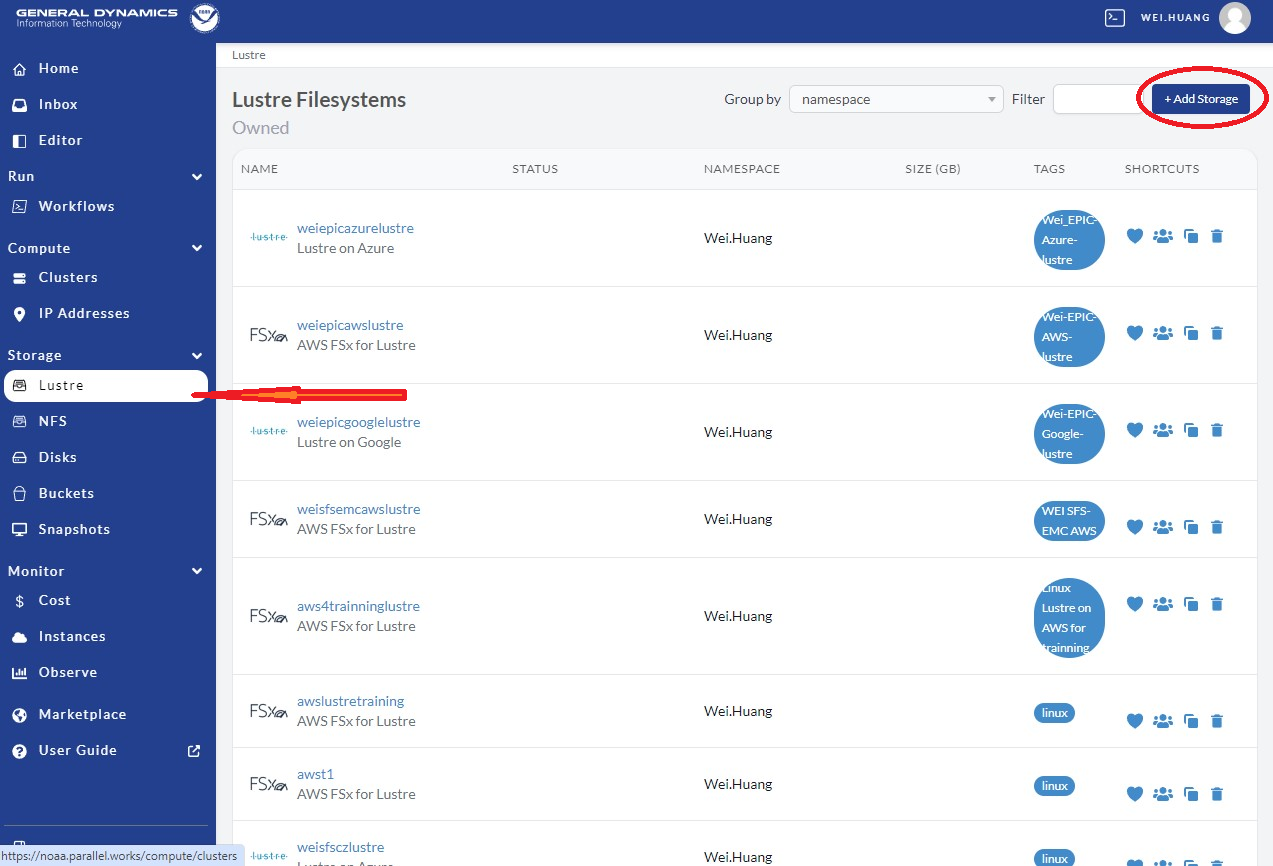Share weiepicazurelustre using people icon

1163,236
